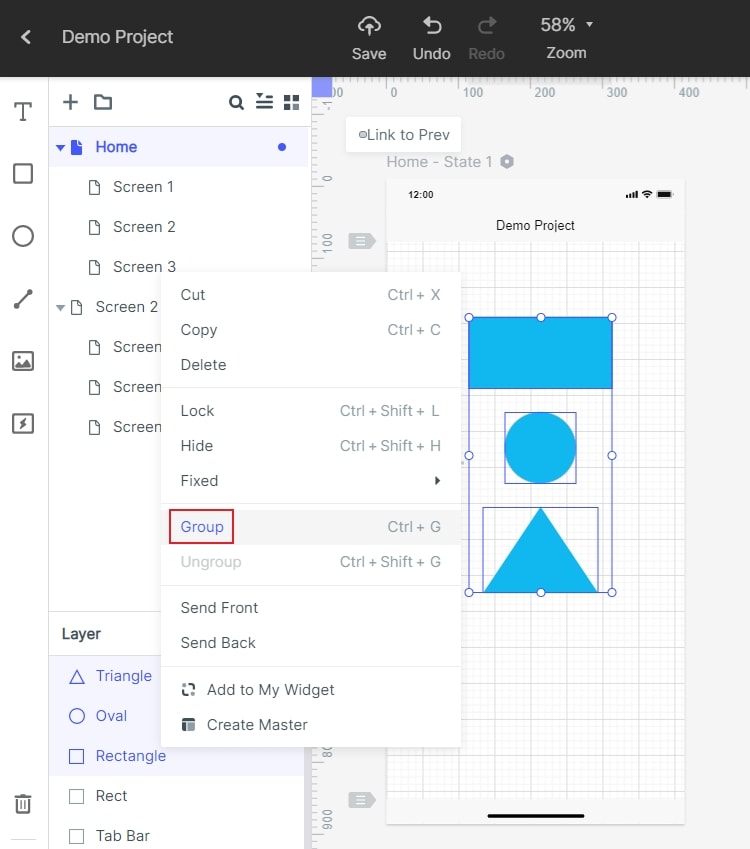This screenshot has height=849, width=750.
Task: Click the trash can icon
Action: [x=23, y=804]
